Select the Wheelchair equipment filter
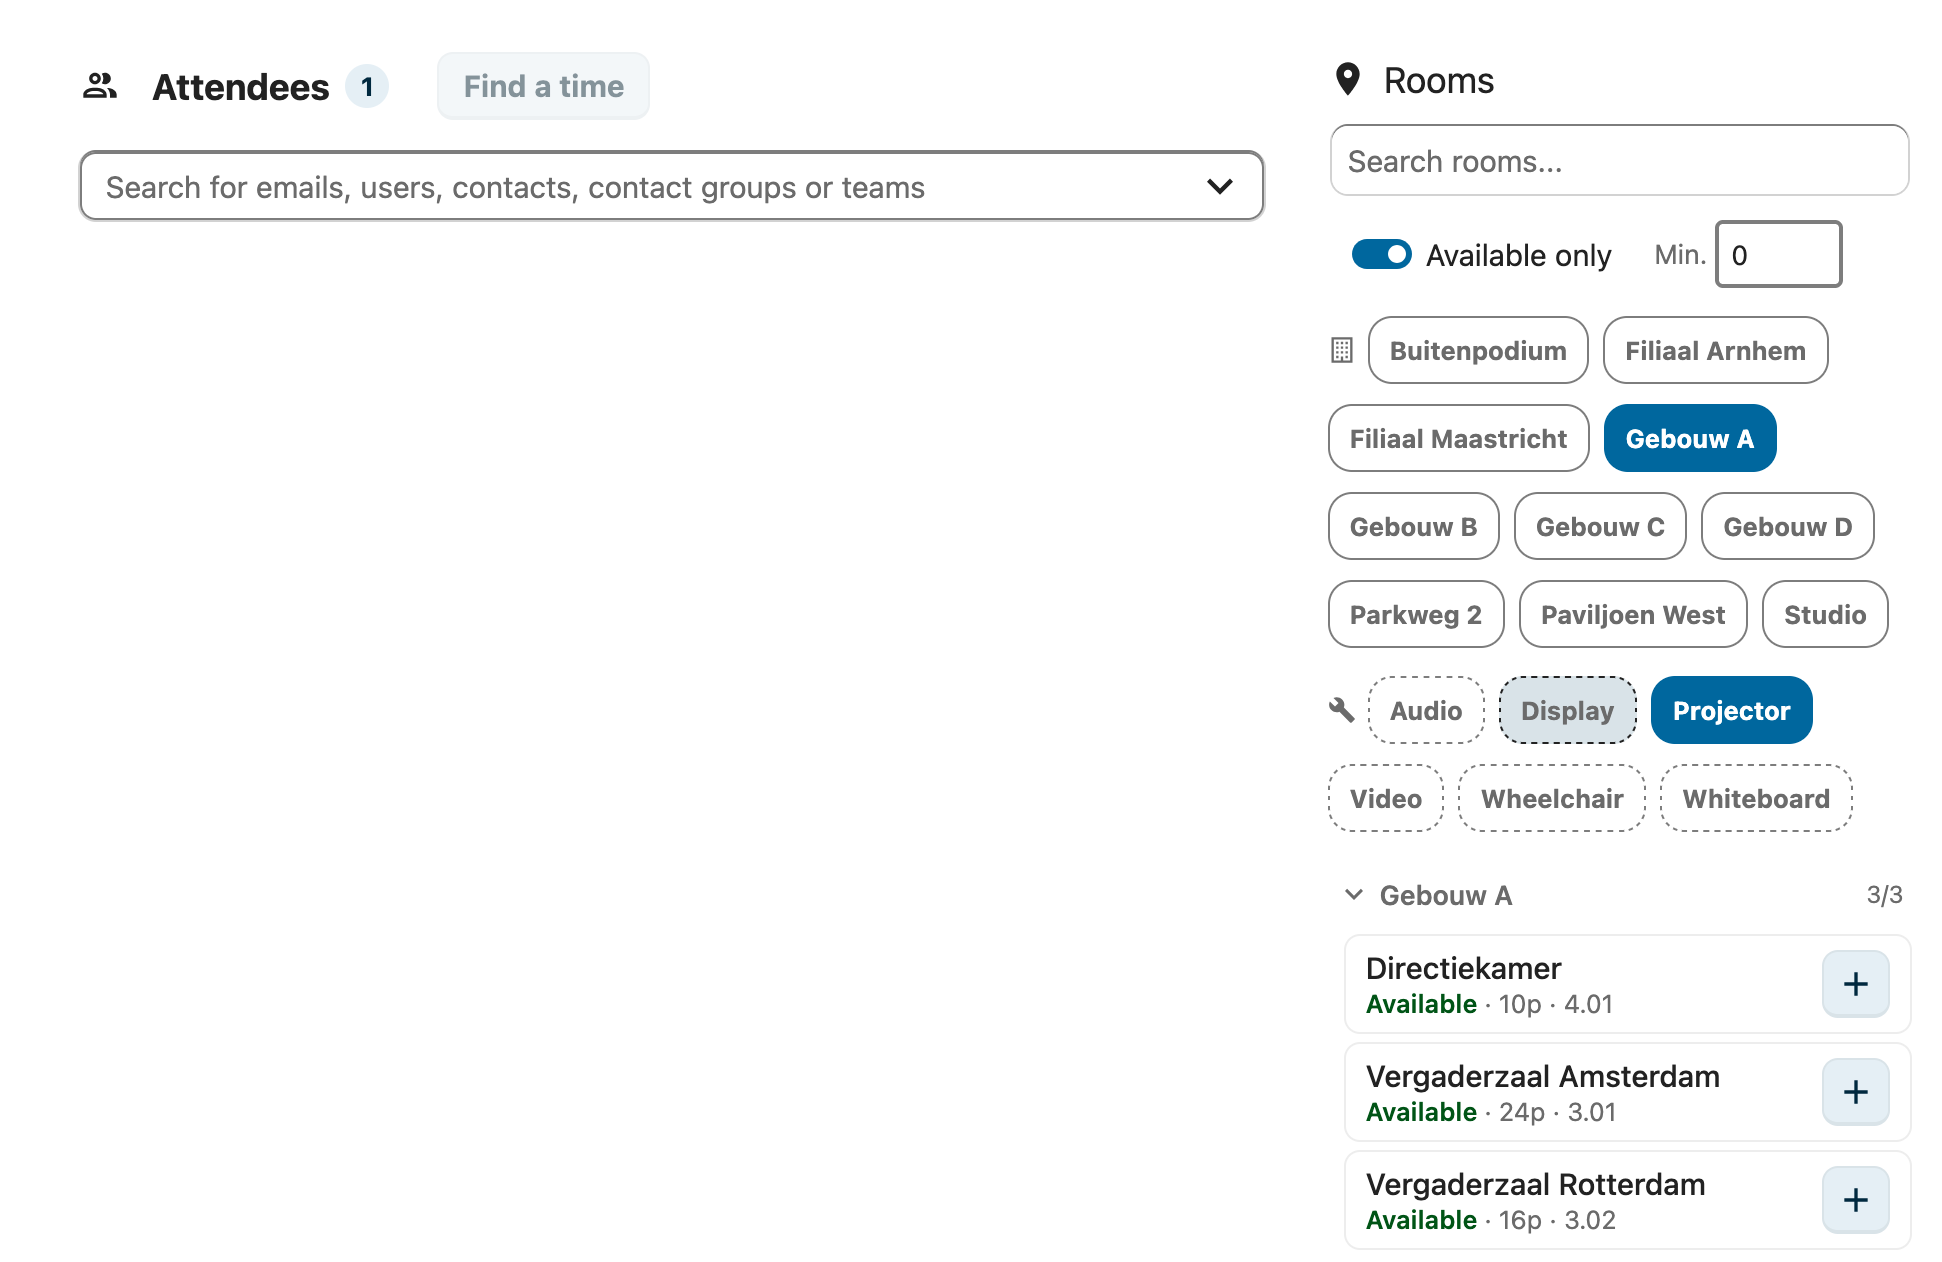Screen dimensions: 1942x1262 click(x=1551, y=798)
